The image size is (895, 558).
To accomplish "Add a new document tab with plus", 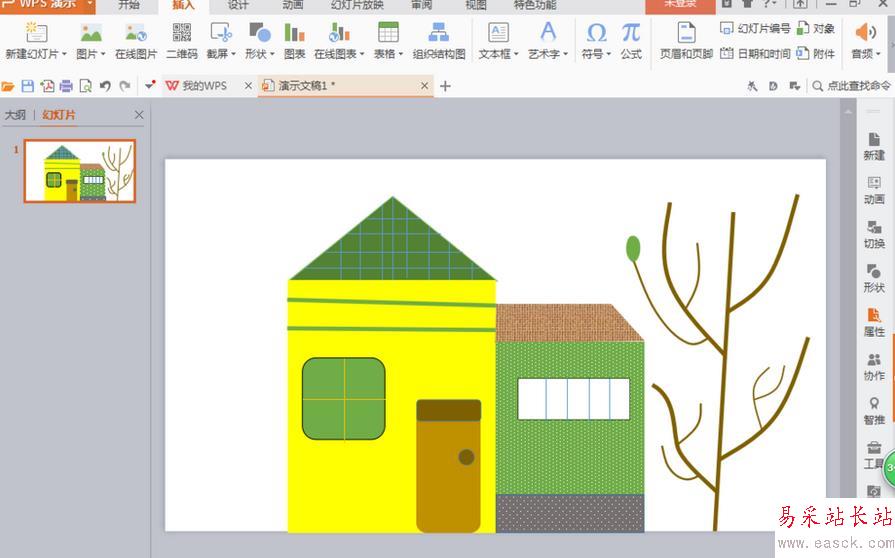I will (445, 86).
